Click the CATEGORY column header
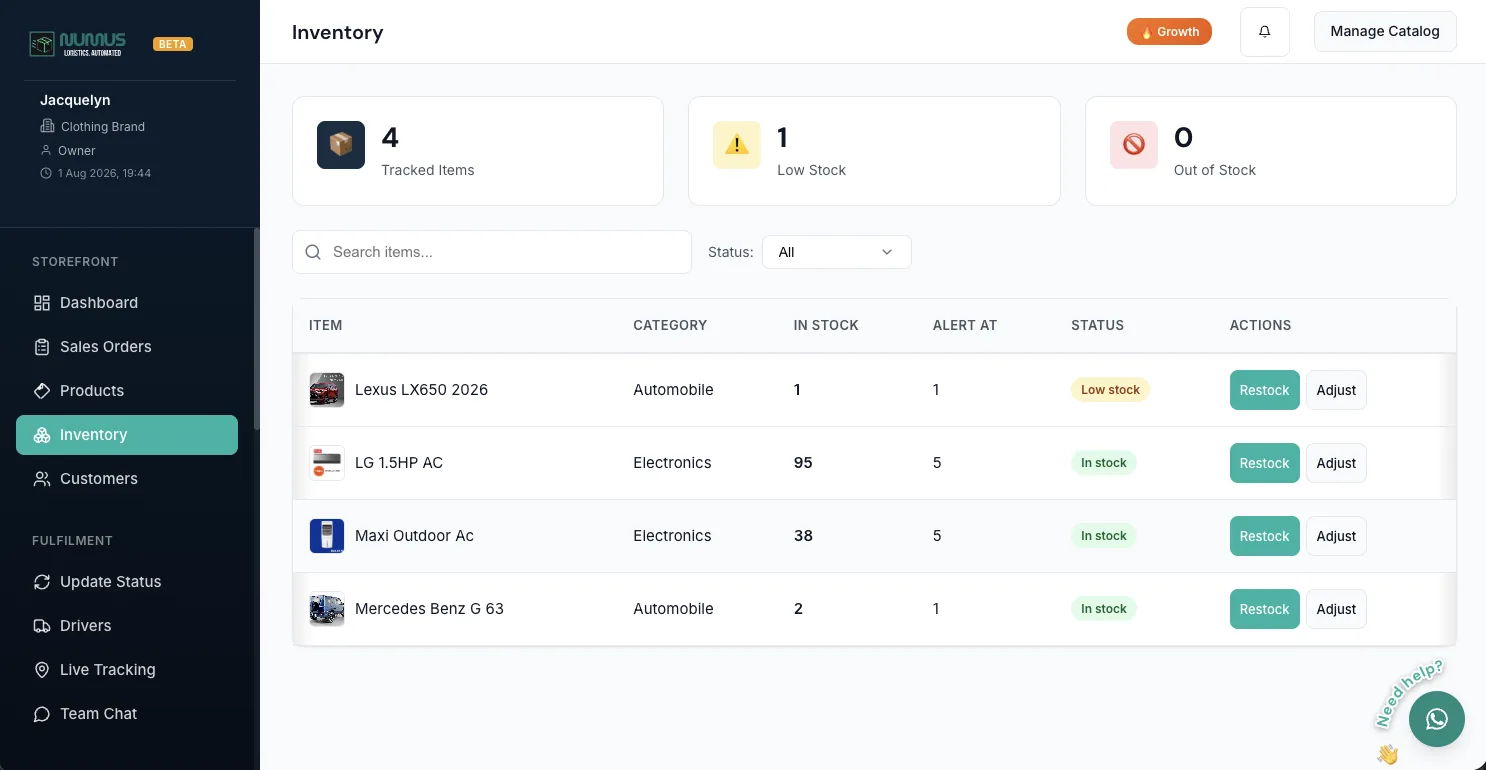Screen dimensions: 1486x770 [x=670, y=325]
